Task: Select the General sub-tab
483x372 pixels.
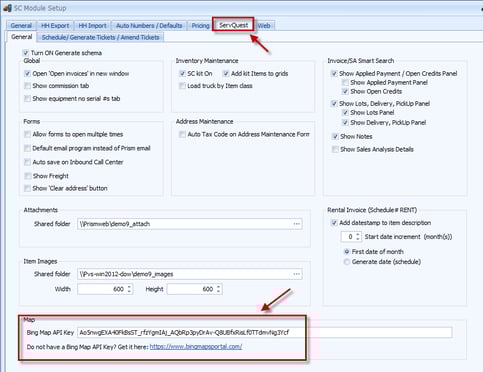Action: [x=22, y=37]
